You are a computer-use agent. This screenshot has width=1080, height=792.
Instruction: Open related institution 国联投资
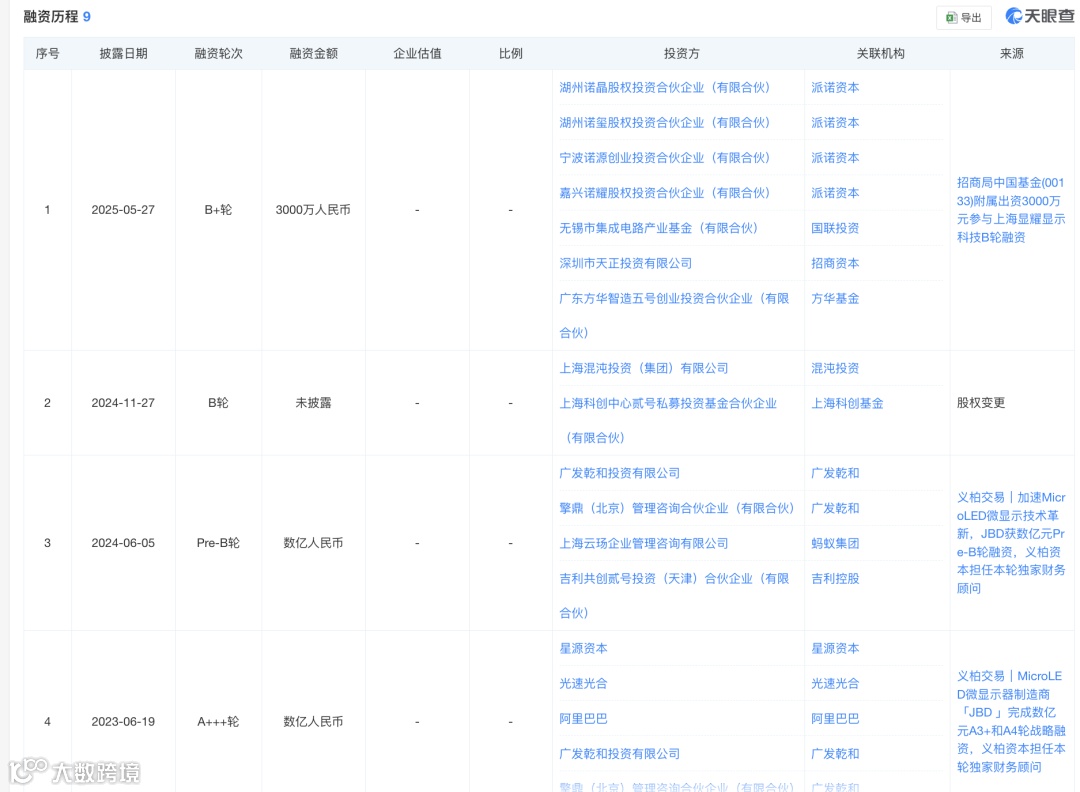click(835, 228)
